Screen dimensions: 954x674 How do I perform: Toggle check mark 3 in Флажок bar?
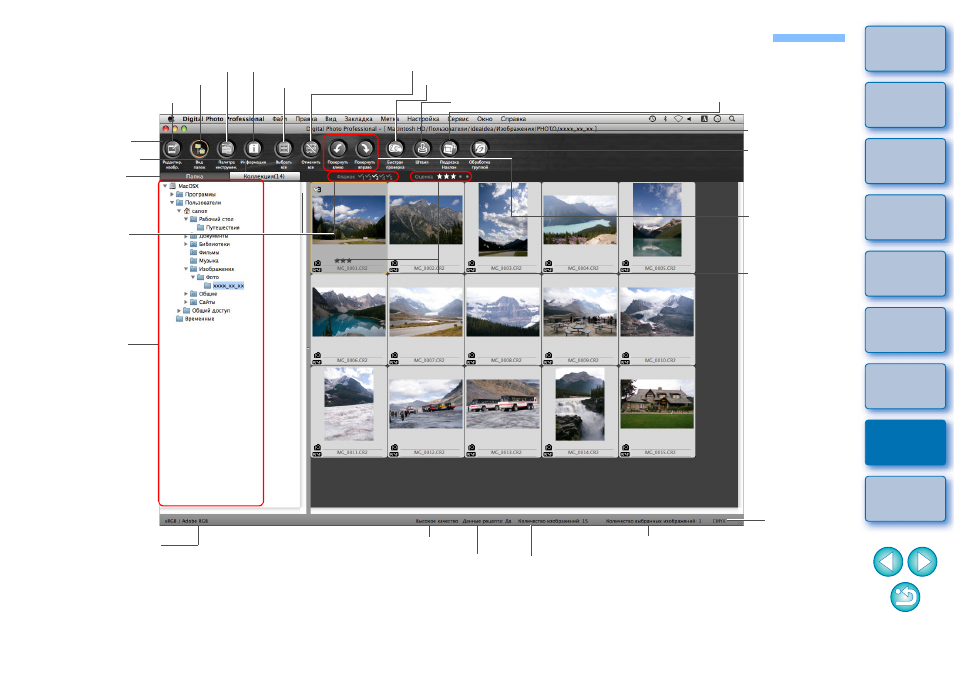coord(375,176)
